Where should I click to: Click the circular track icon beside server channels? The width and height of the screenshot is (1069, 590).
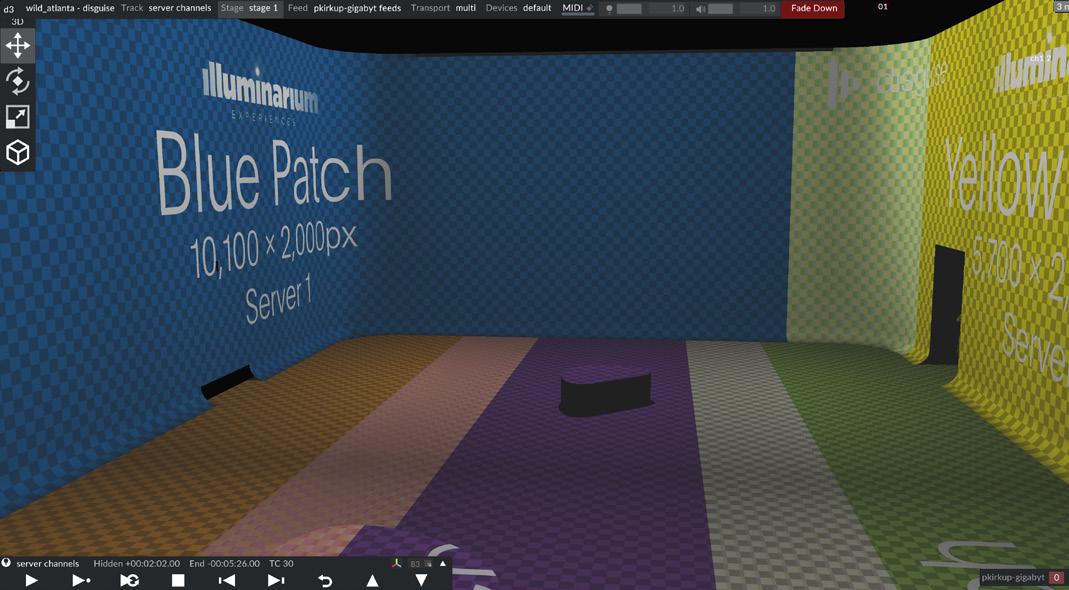[x=6, y=563]
